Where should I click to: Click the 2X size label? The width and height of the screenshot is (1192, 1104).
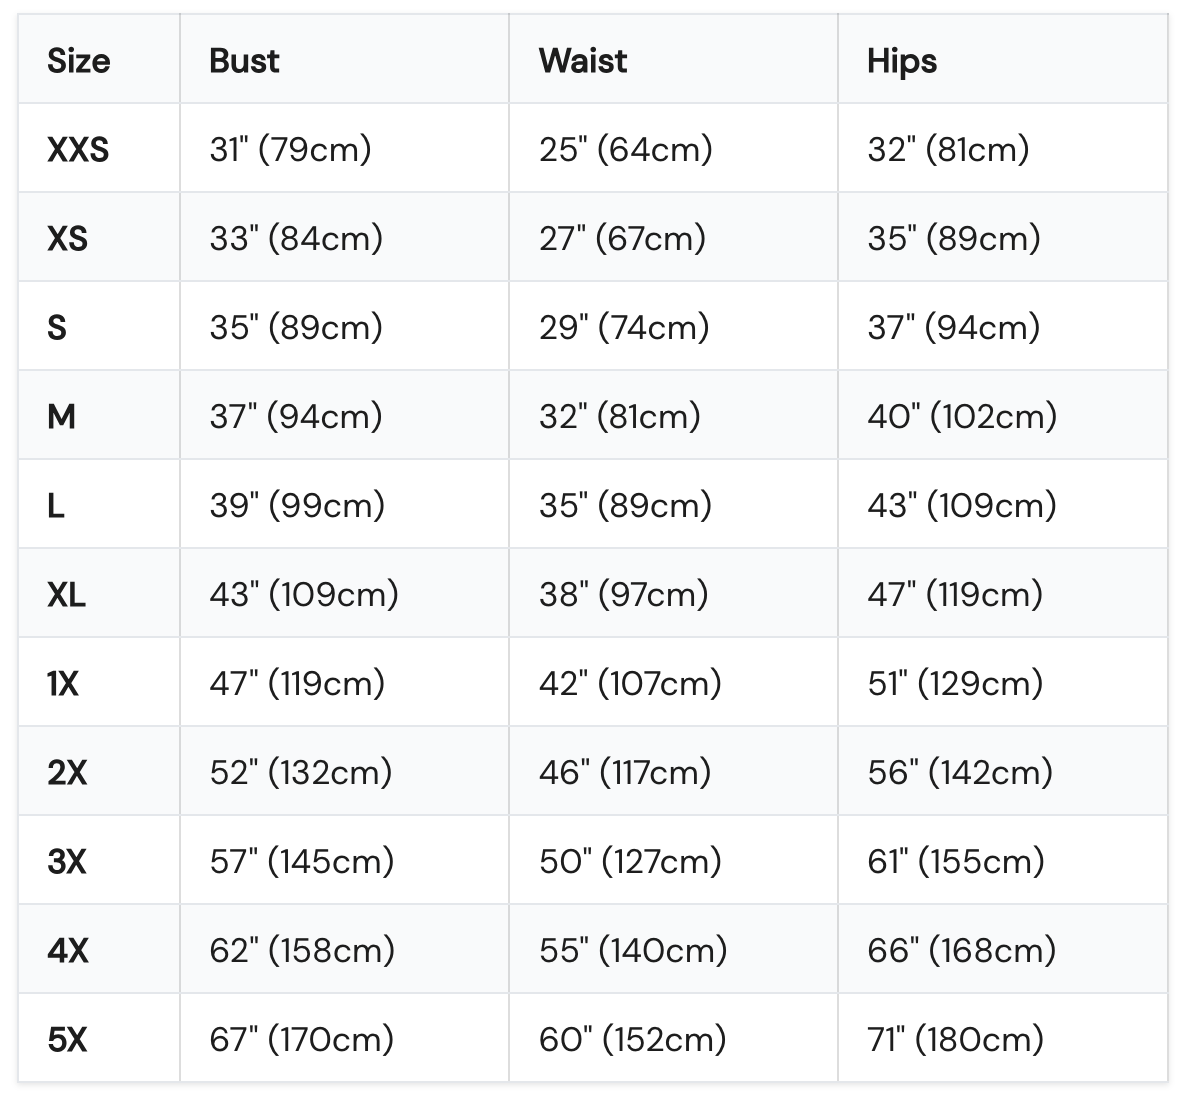click(x=67, y=772)
